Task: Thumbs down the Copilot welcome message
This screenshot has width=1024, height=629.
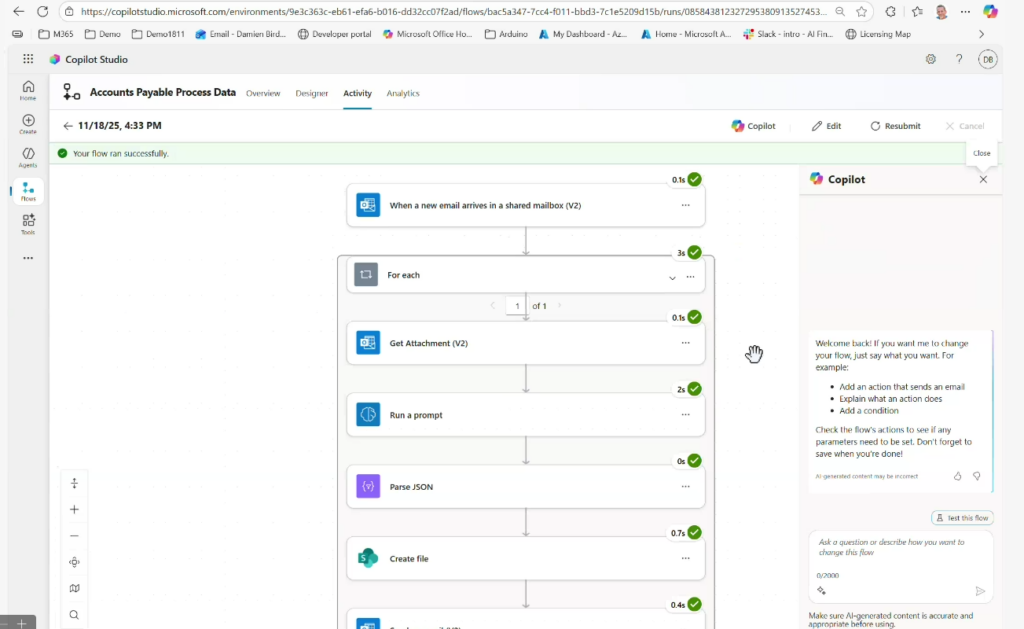Action: pos(976,476)
